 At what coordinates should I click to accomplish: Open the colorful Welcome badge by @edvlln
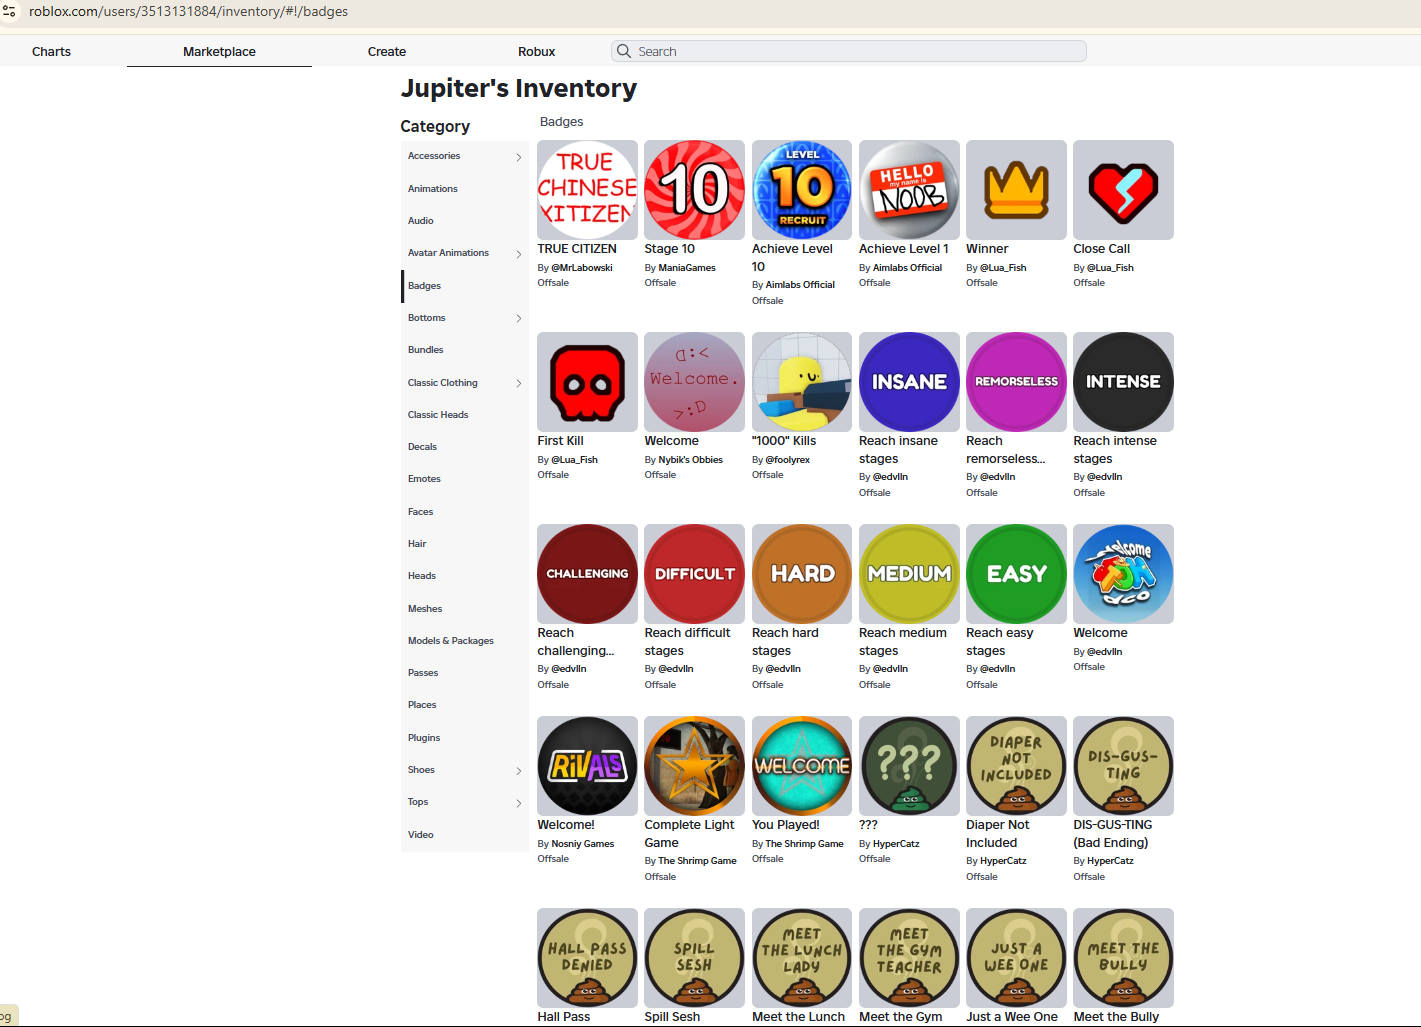point(1123,574)
